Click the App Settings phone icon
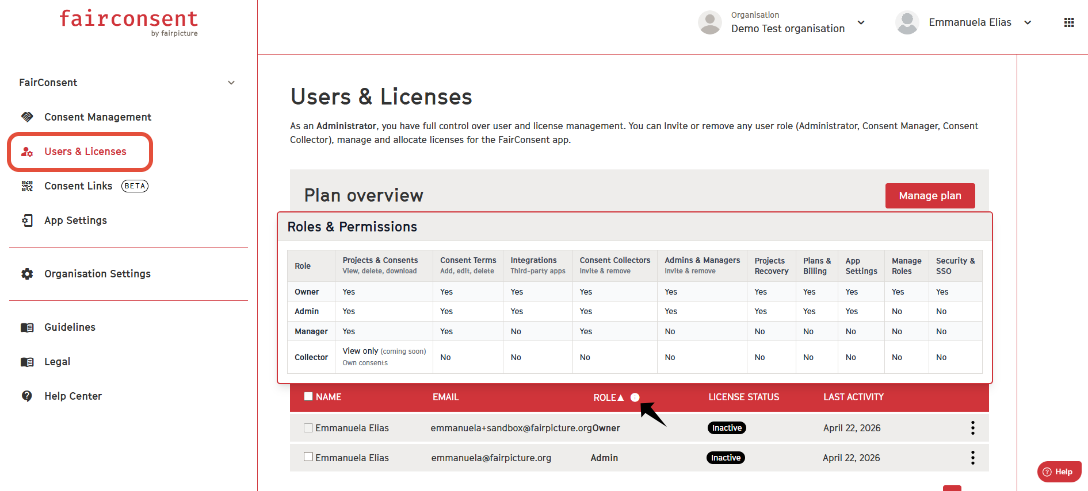 (x=27, y=221)
